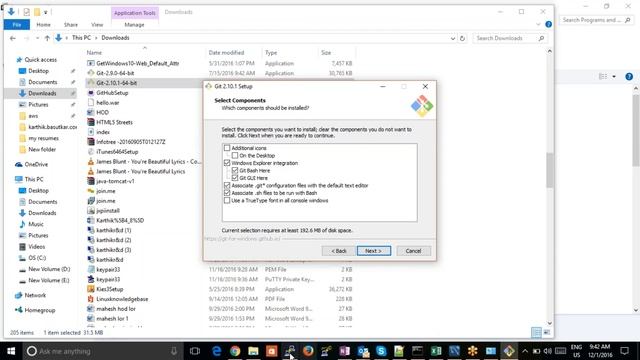This screenshot has width=640, height=360.
Task: Click the Next button in Git Setup
Action: [373, 251]
